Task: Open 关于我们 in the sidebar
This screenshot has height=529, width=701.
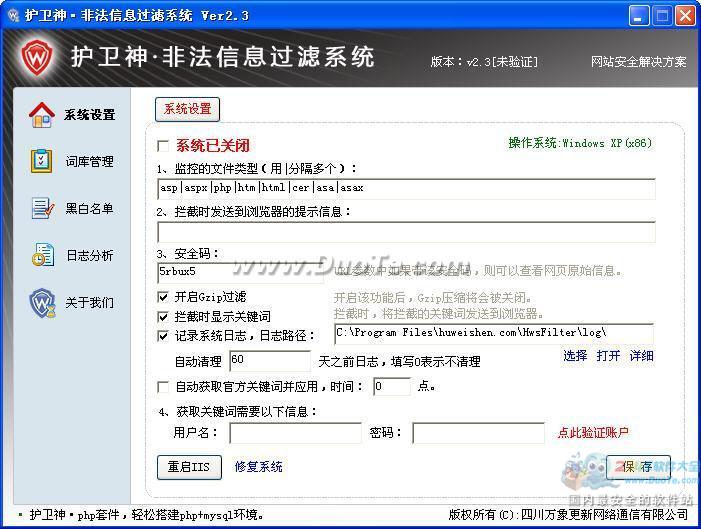Action: (x=90, y=303)
